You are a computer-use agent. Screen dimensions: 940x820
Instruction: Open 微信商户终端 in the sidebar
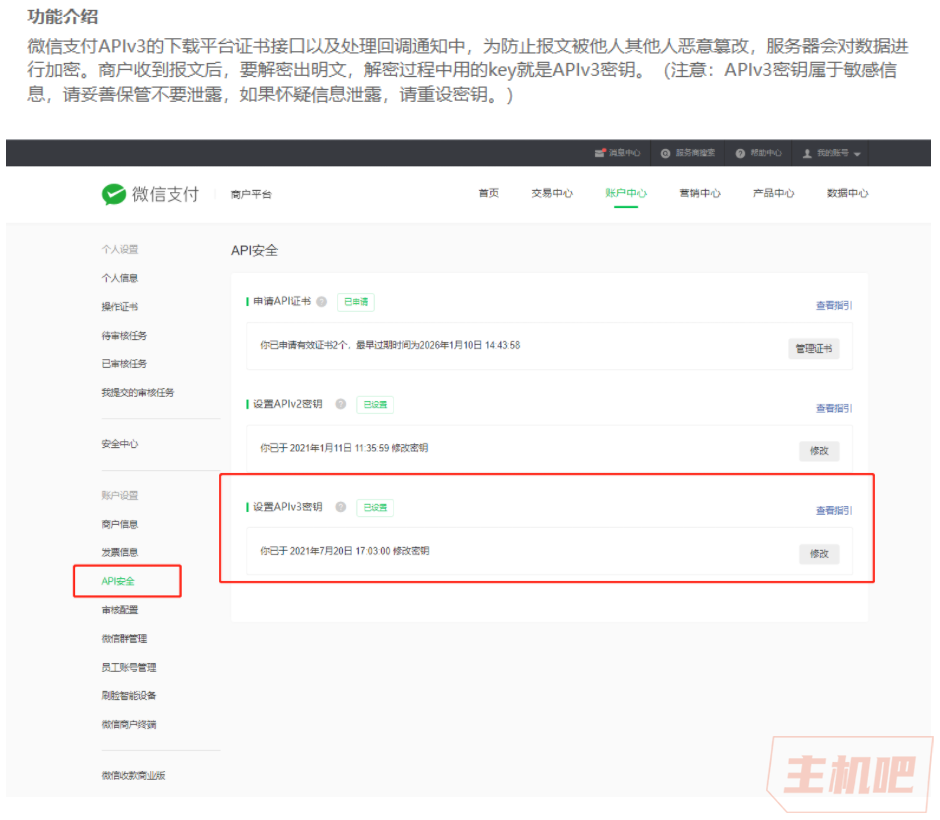pos(129,725)
